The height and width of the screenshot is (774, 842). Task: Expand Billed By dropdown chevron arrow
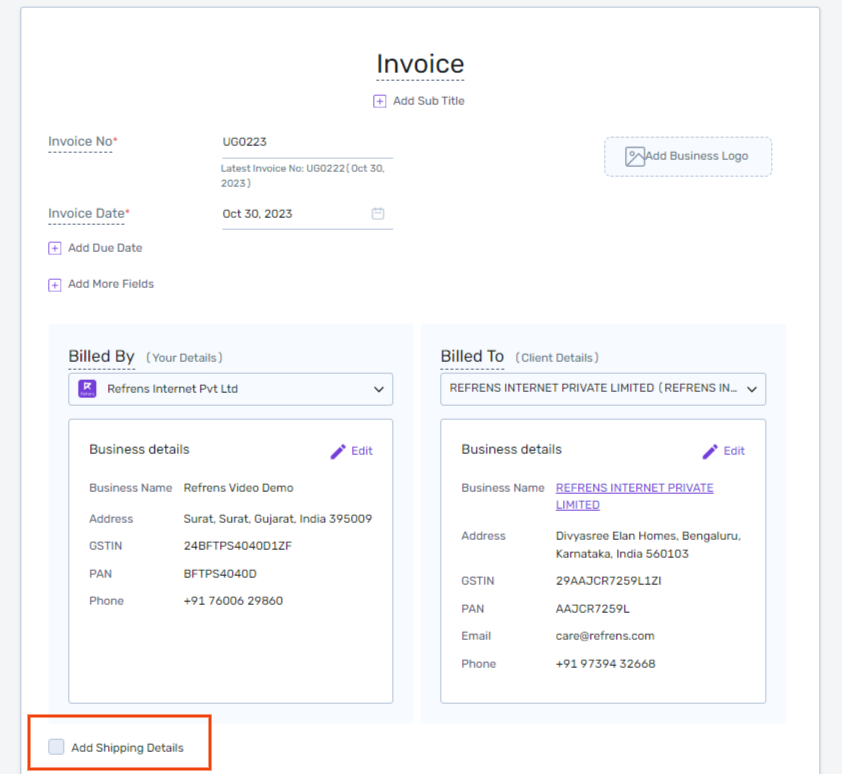point(379,389)
